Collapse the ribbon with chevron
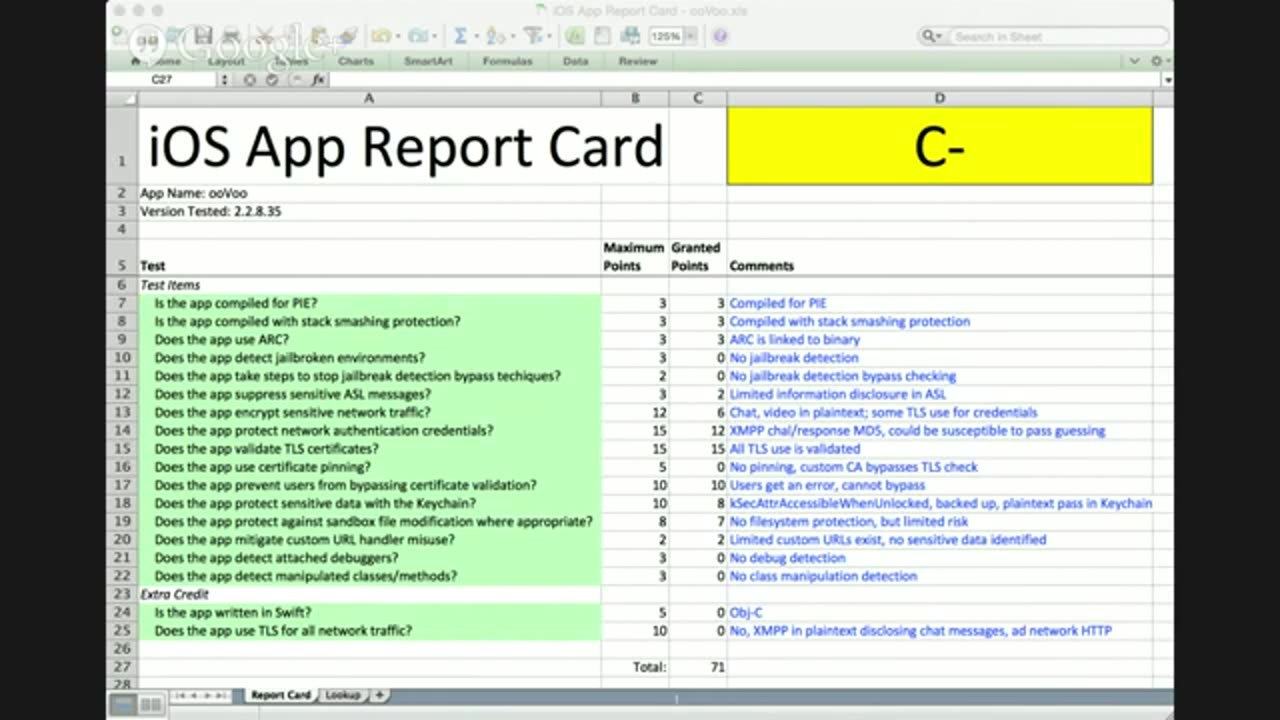 (1134, 61)
